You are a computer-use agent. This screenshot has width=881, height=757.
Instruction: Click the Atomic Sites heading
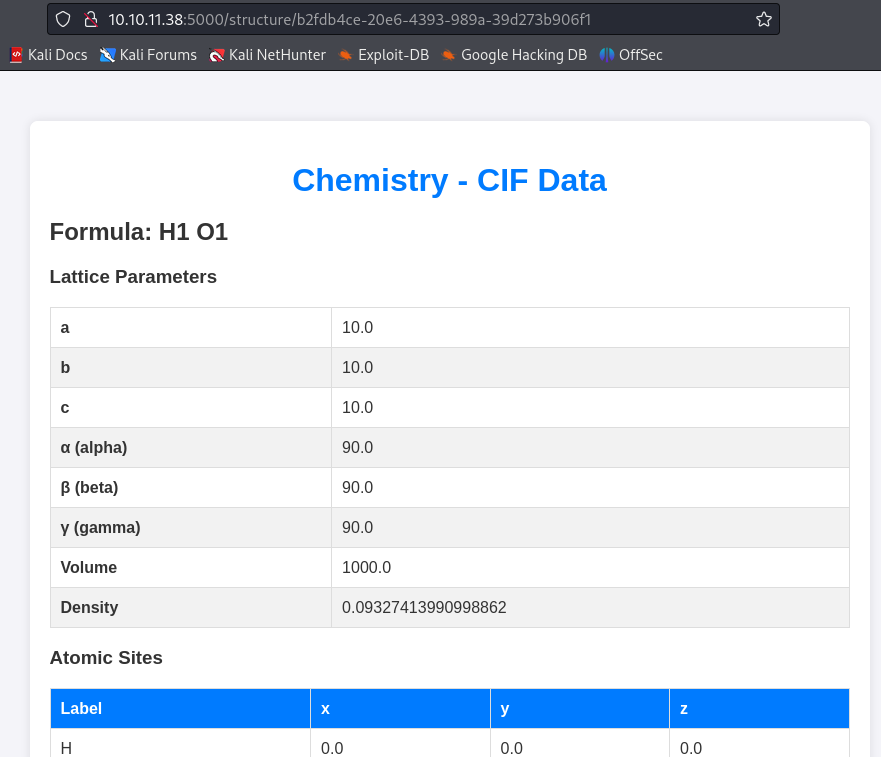(x=106, y=658)
